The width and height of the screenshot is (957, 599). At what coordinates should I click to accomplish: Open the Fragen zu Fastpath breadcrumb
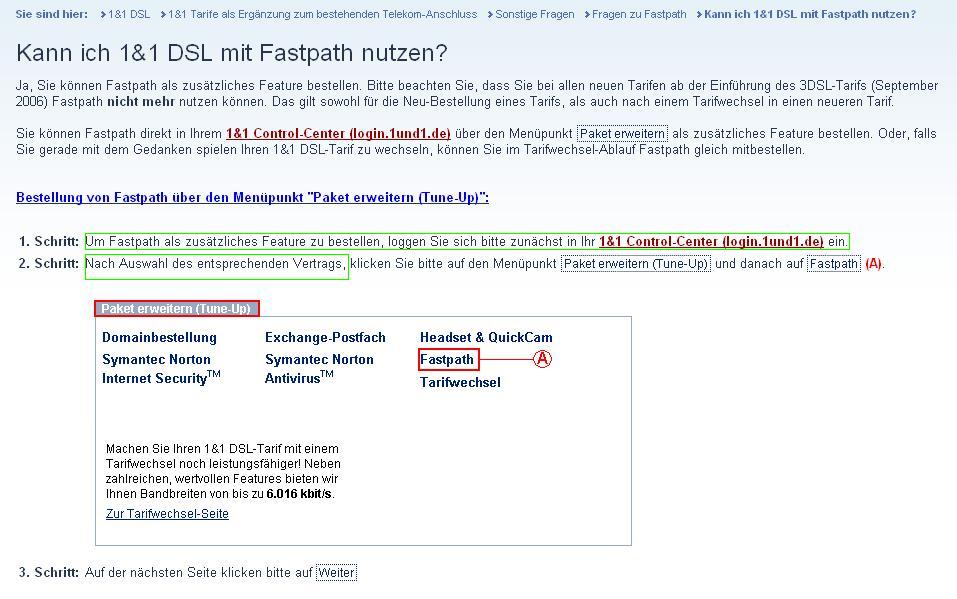[x=639, y=14]
